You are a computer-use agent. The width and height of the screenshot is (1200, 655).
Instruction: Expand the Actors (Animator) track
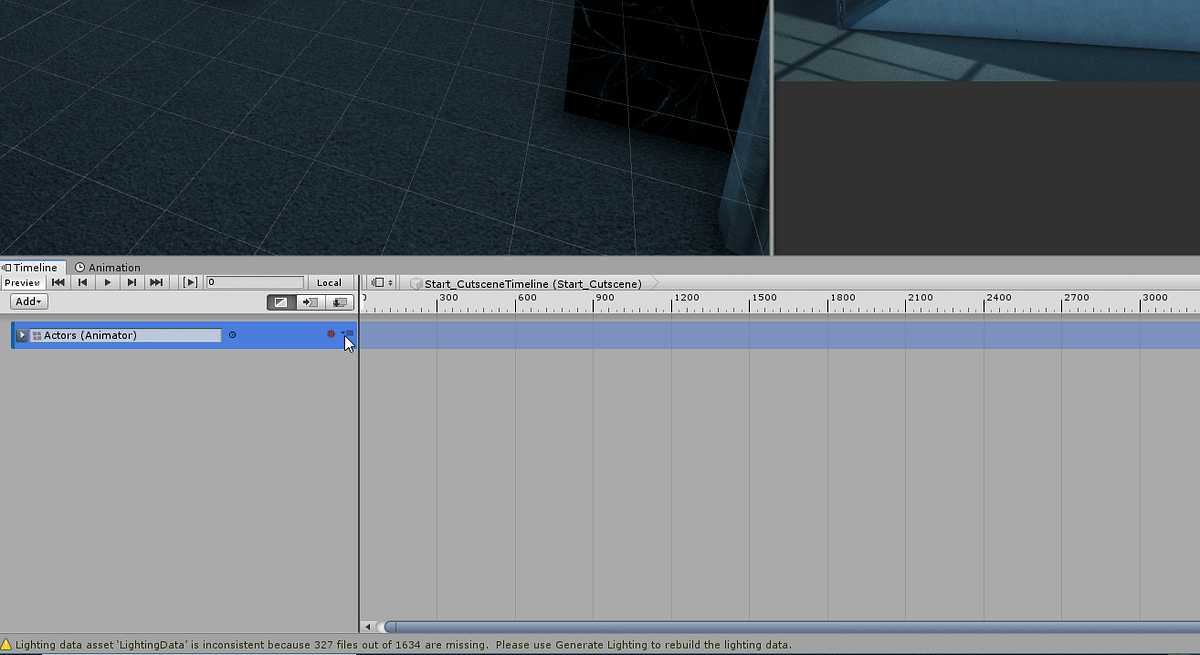[21, 335]
